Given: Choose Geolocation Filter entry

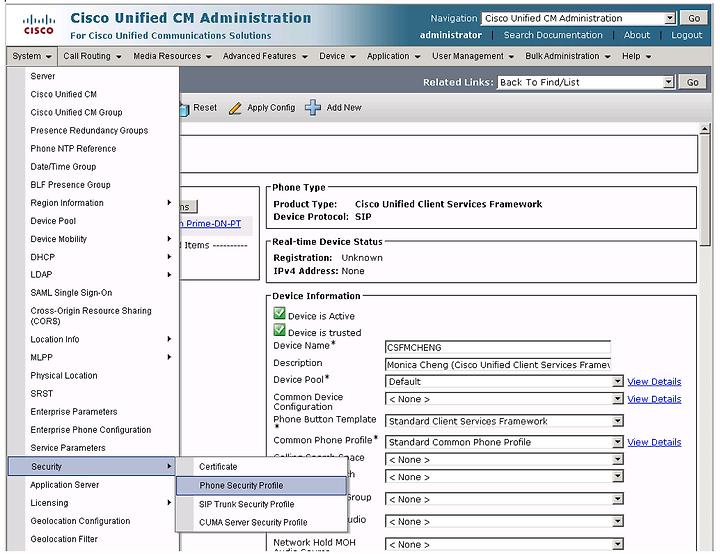Looking at the screenshot, I should (x=64, y=539).
